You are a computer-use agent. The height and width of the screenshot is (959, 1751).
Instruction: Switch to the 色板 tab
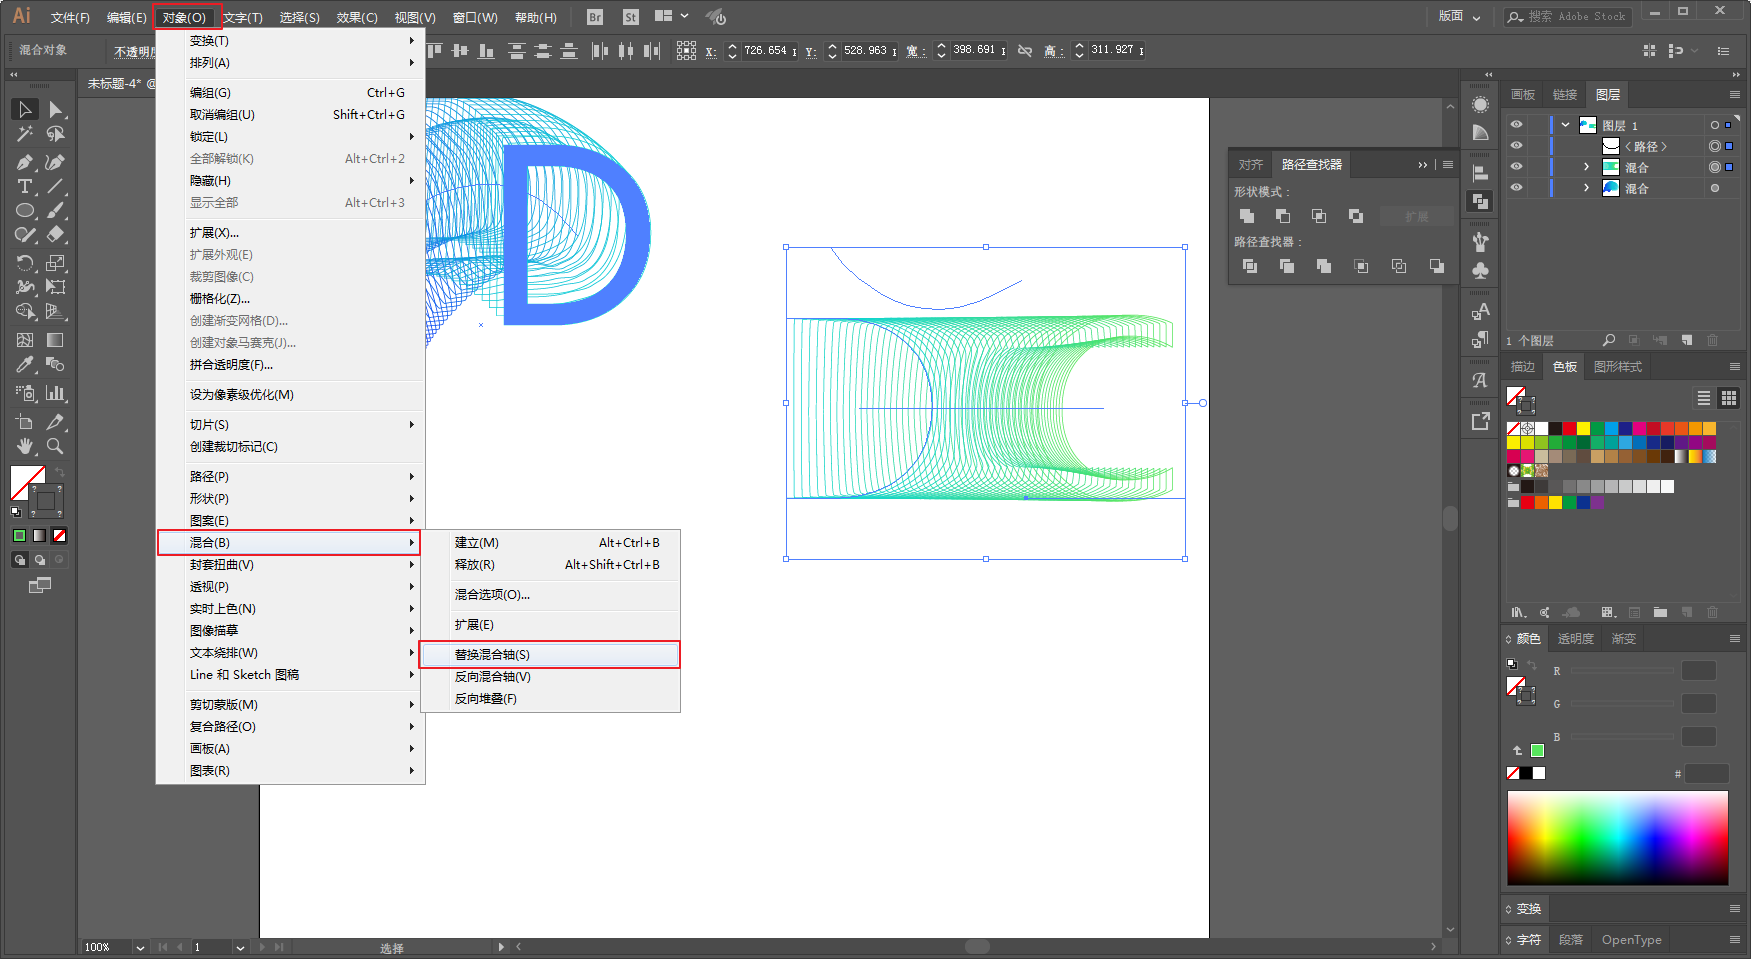coord(1565,367)
